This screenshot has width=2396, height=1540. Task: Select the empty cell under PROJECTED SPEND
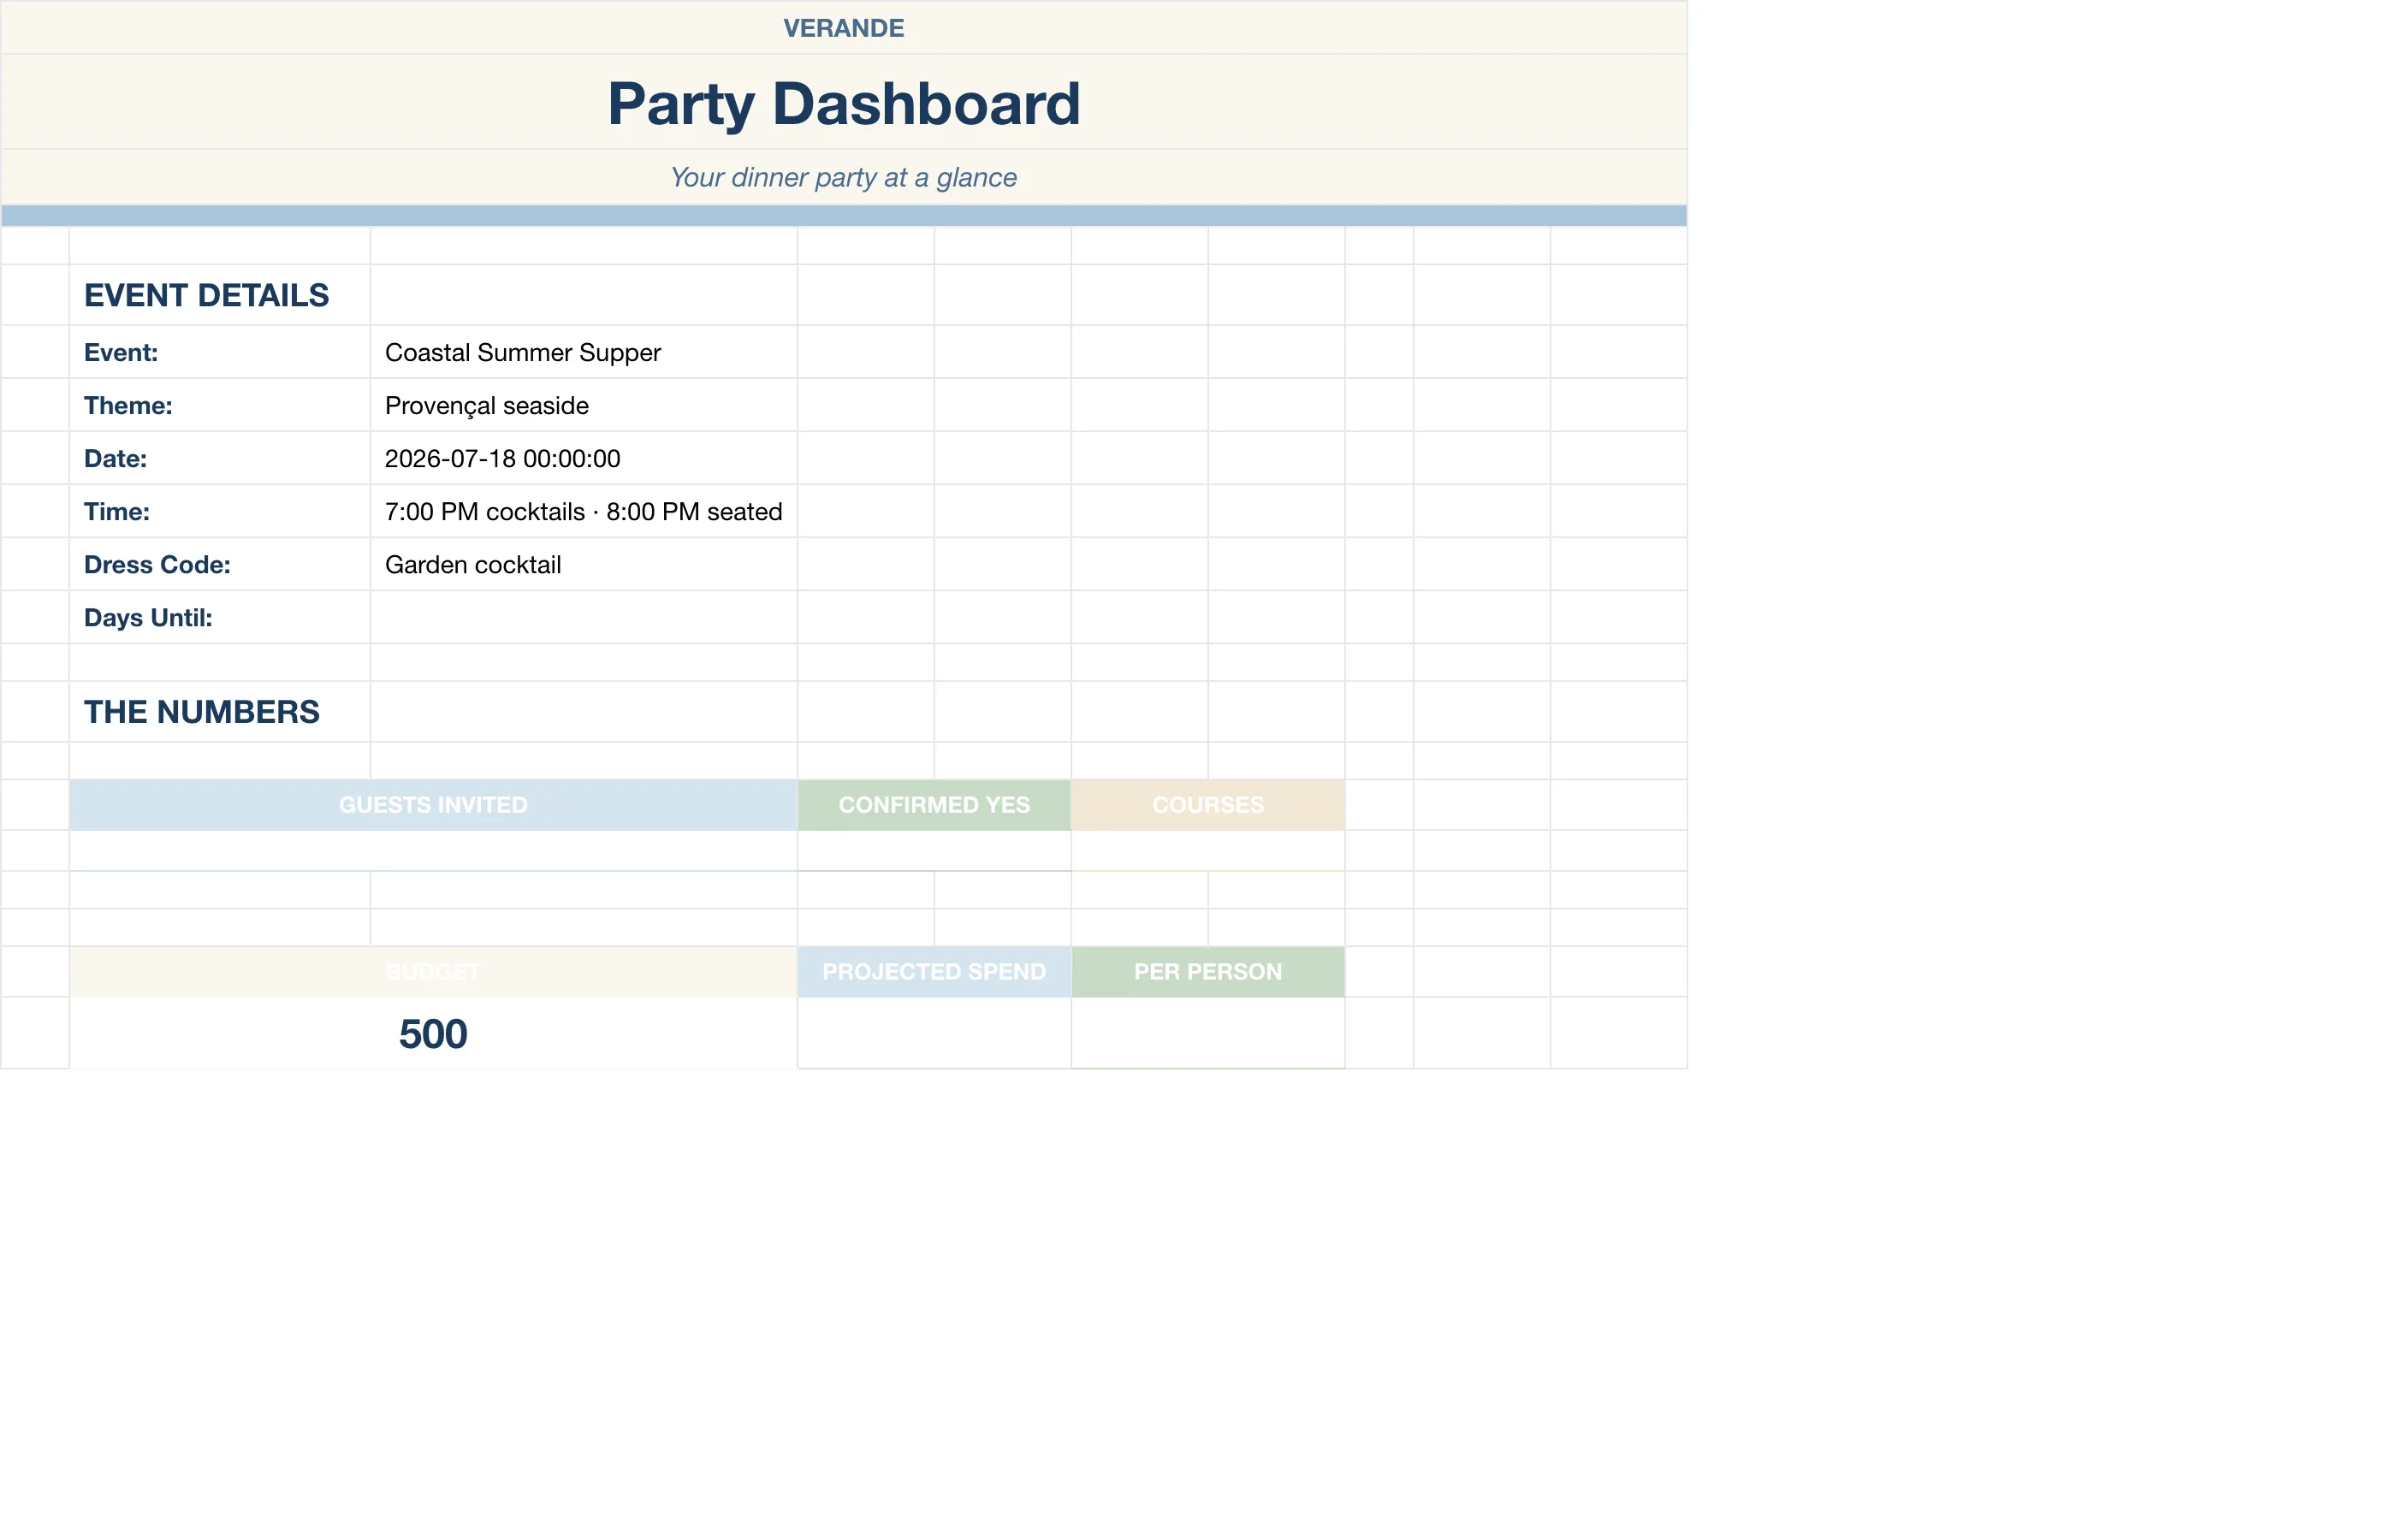(934, 1033)
